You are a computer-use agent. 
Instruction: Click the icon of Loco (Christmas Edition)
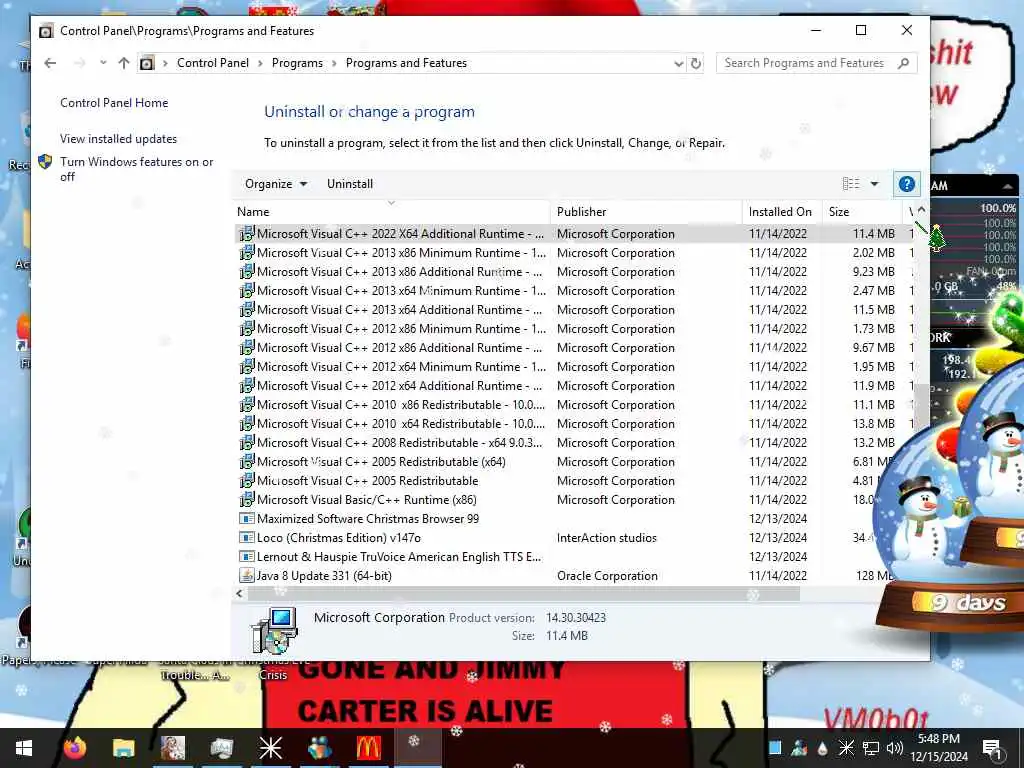246,537
